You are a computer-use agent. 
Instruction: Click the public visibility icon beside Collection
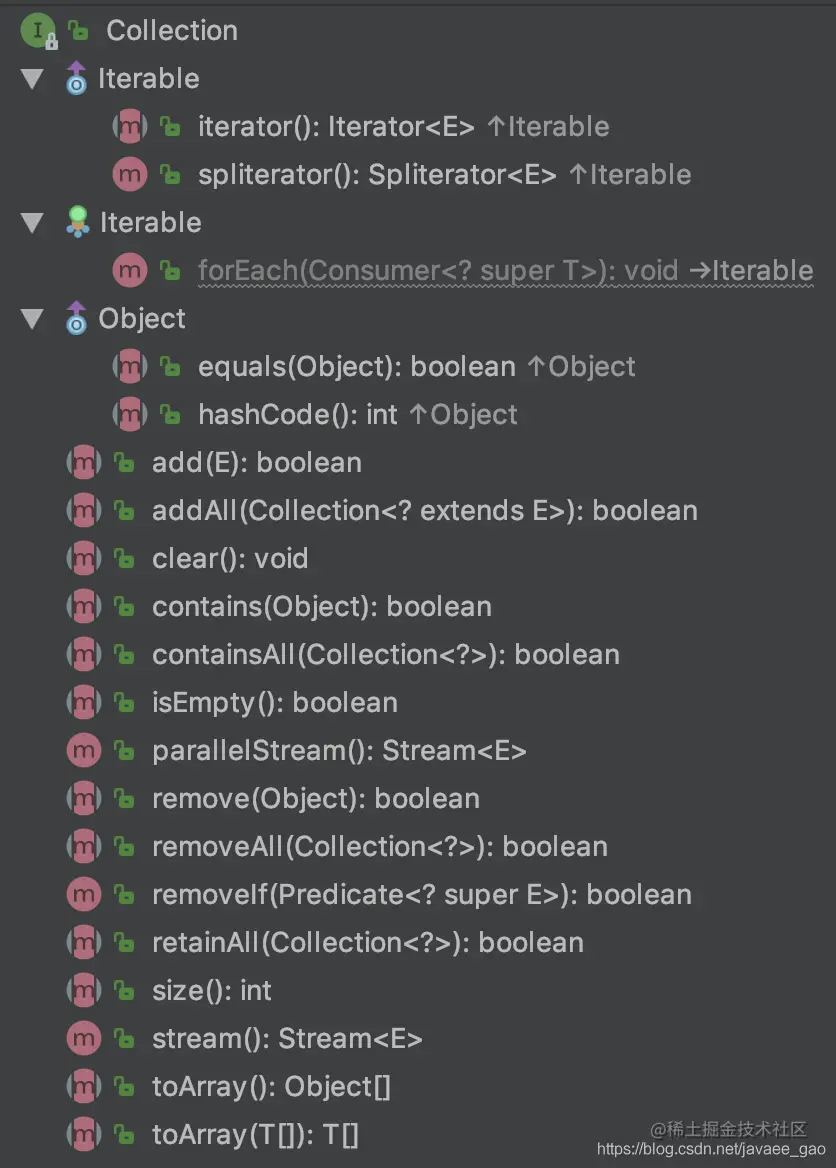(x=78, y=31)
